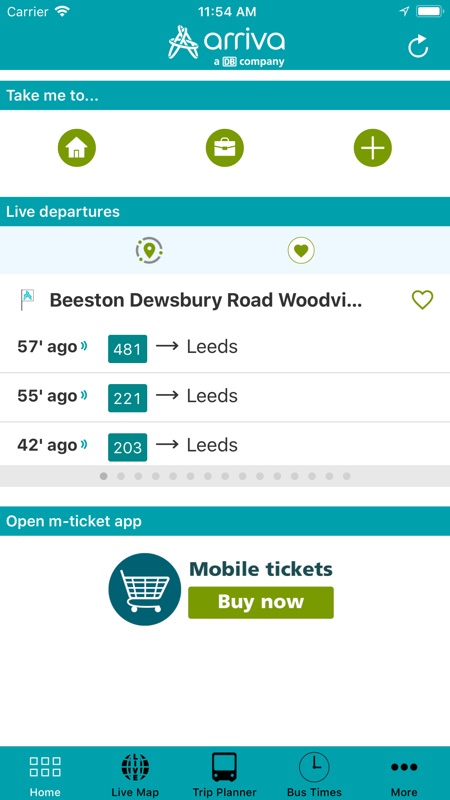Select the second page indicator dot
The height and width of the screenshot is (800, 450).
coord(121,476)
